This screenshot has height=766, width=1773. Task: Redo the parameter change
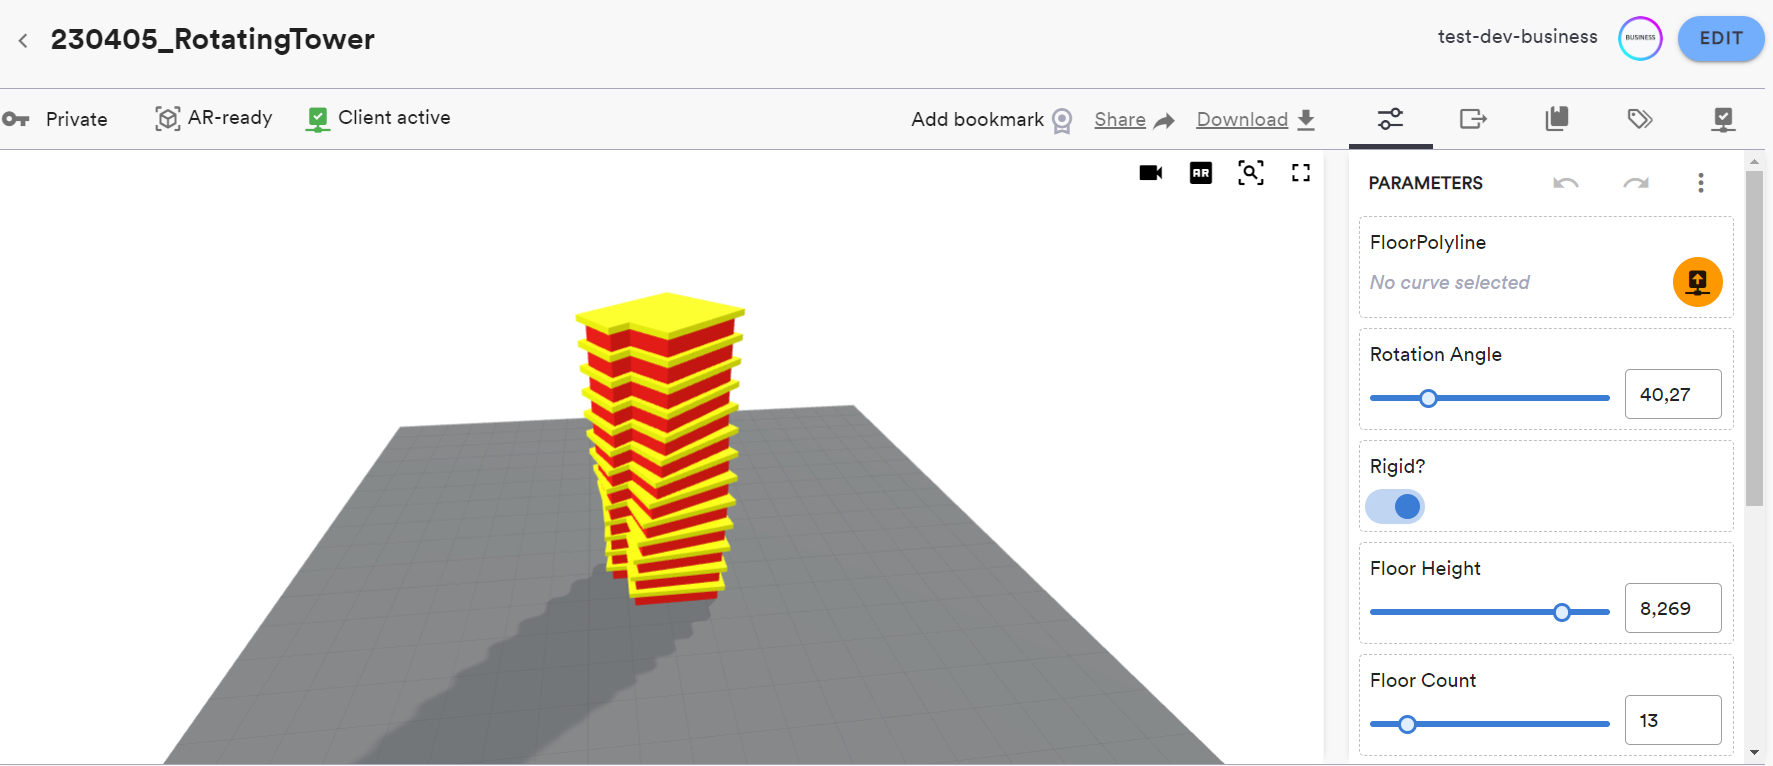pyautogui.click(x=1636, y=183)
